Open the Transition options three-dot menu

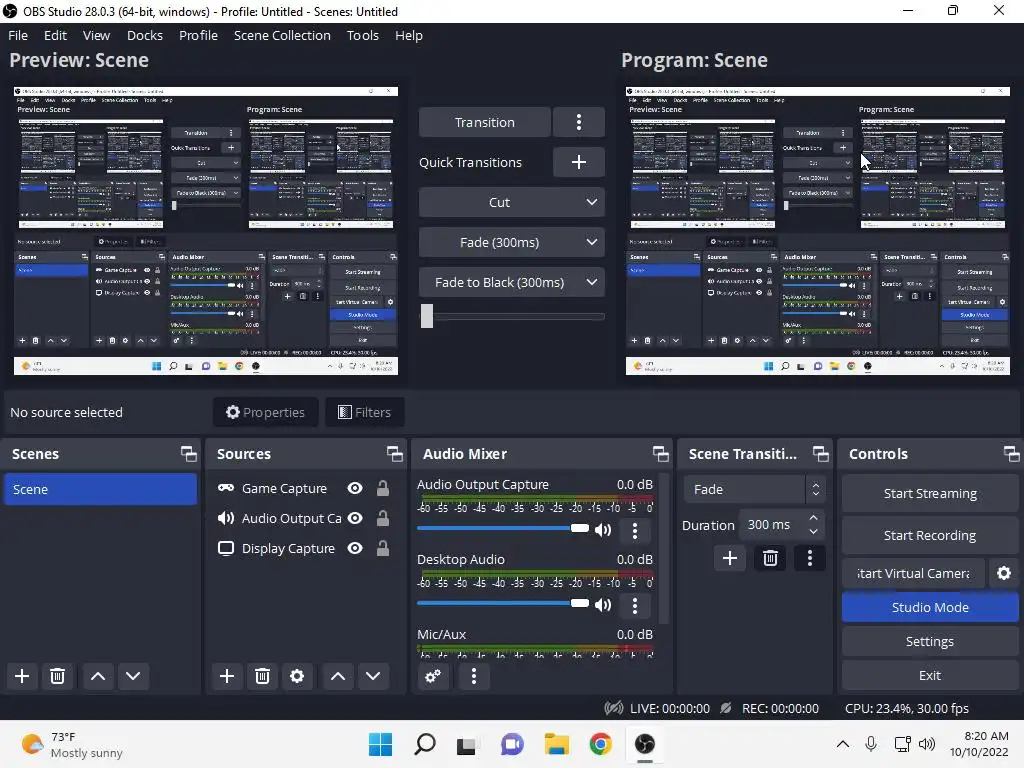point(579,122)
